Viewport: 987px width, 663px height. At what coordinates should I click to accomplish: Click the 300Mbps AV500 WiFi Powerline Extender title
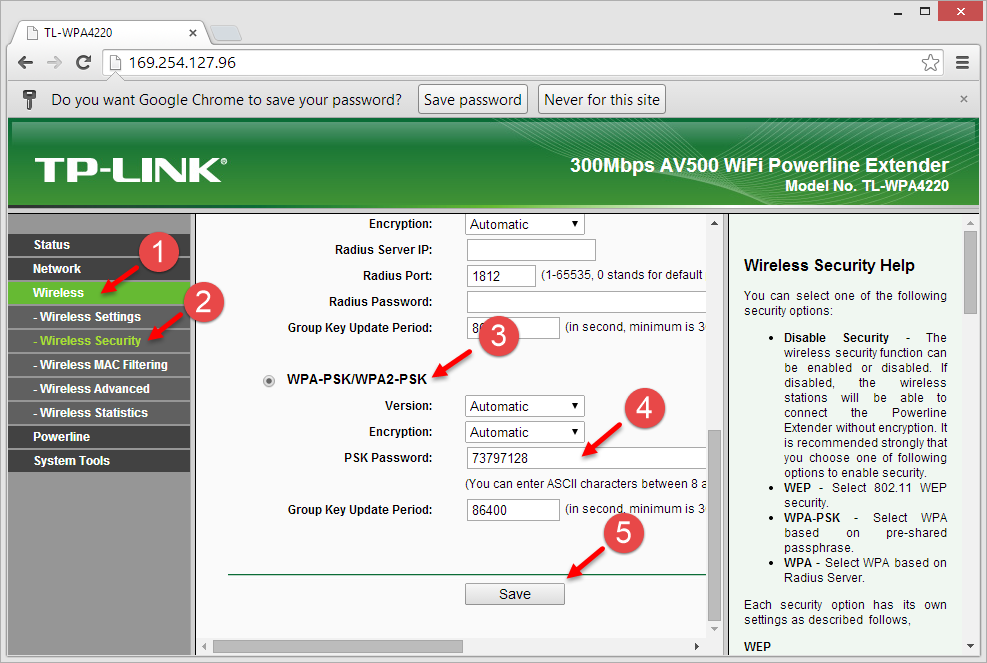pyautogui.click(x=759, y=165)
